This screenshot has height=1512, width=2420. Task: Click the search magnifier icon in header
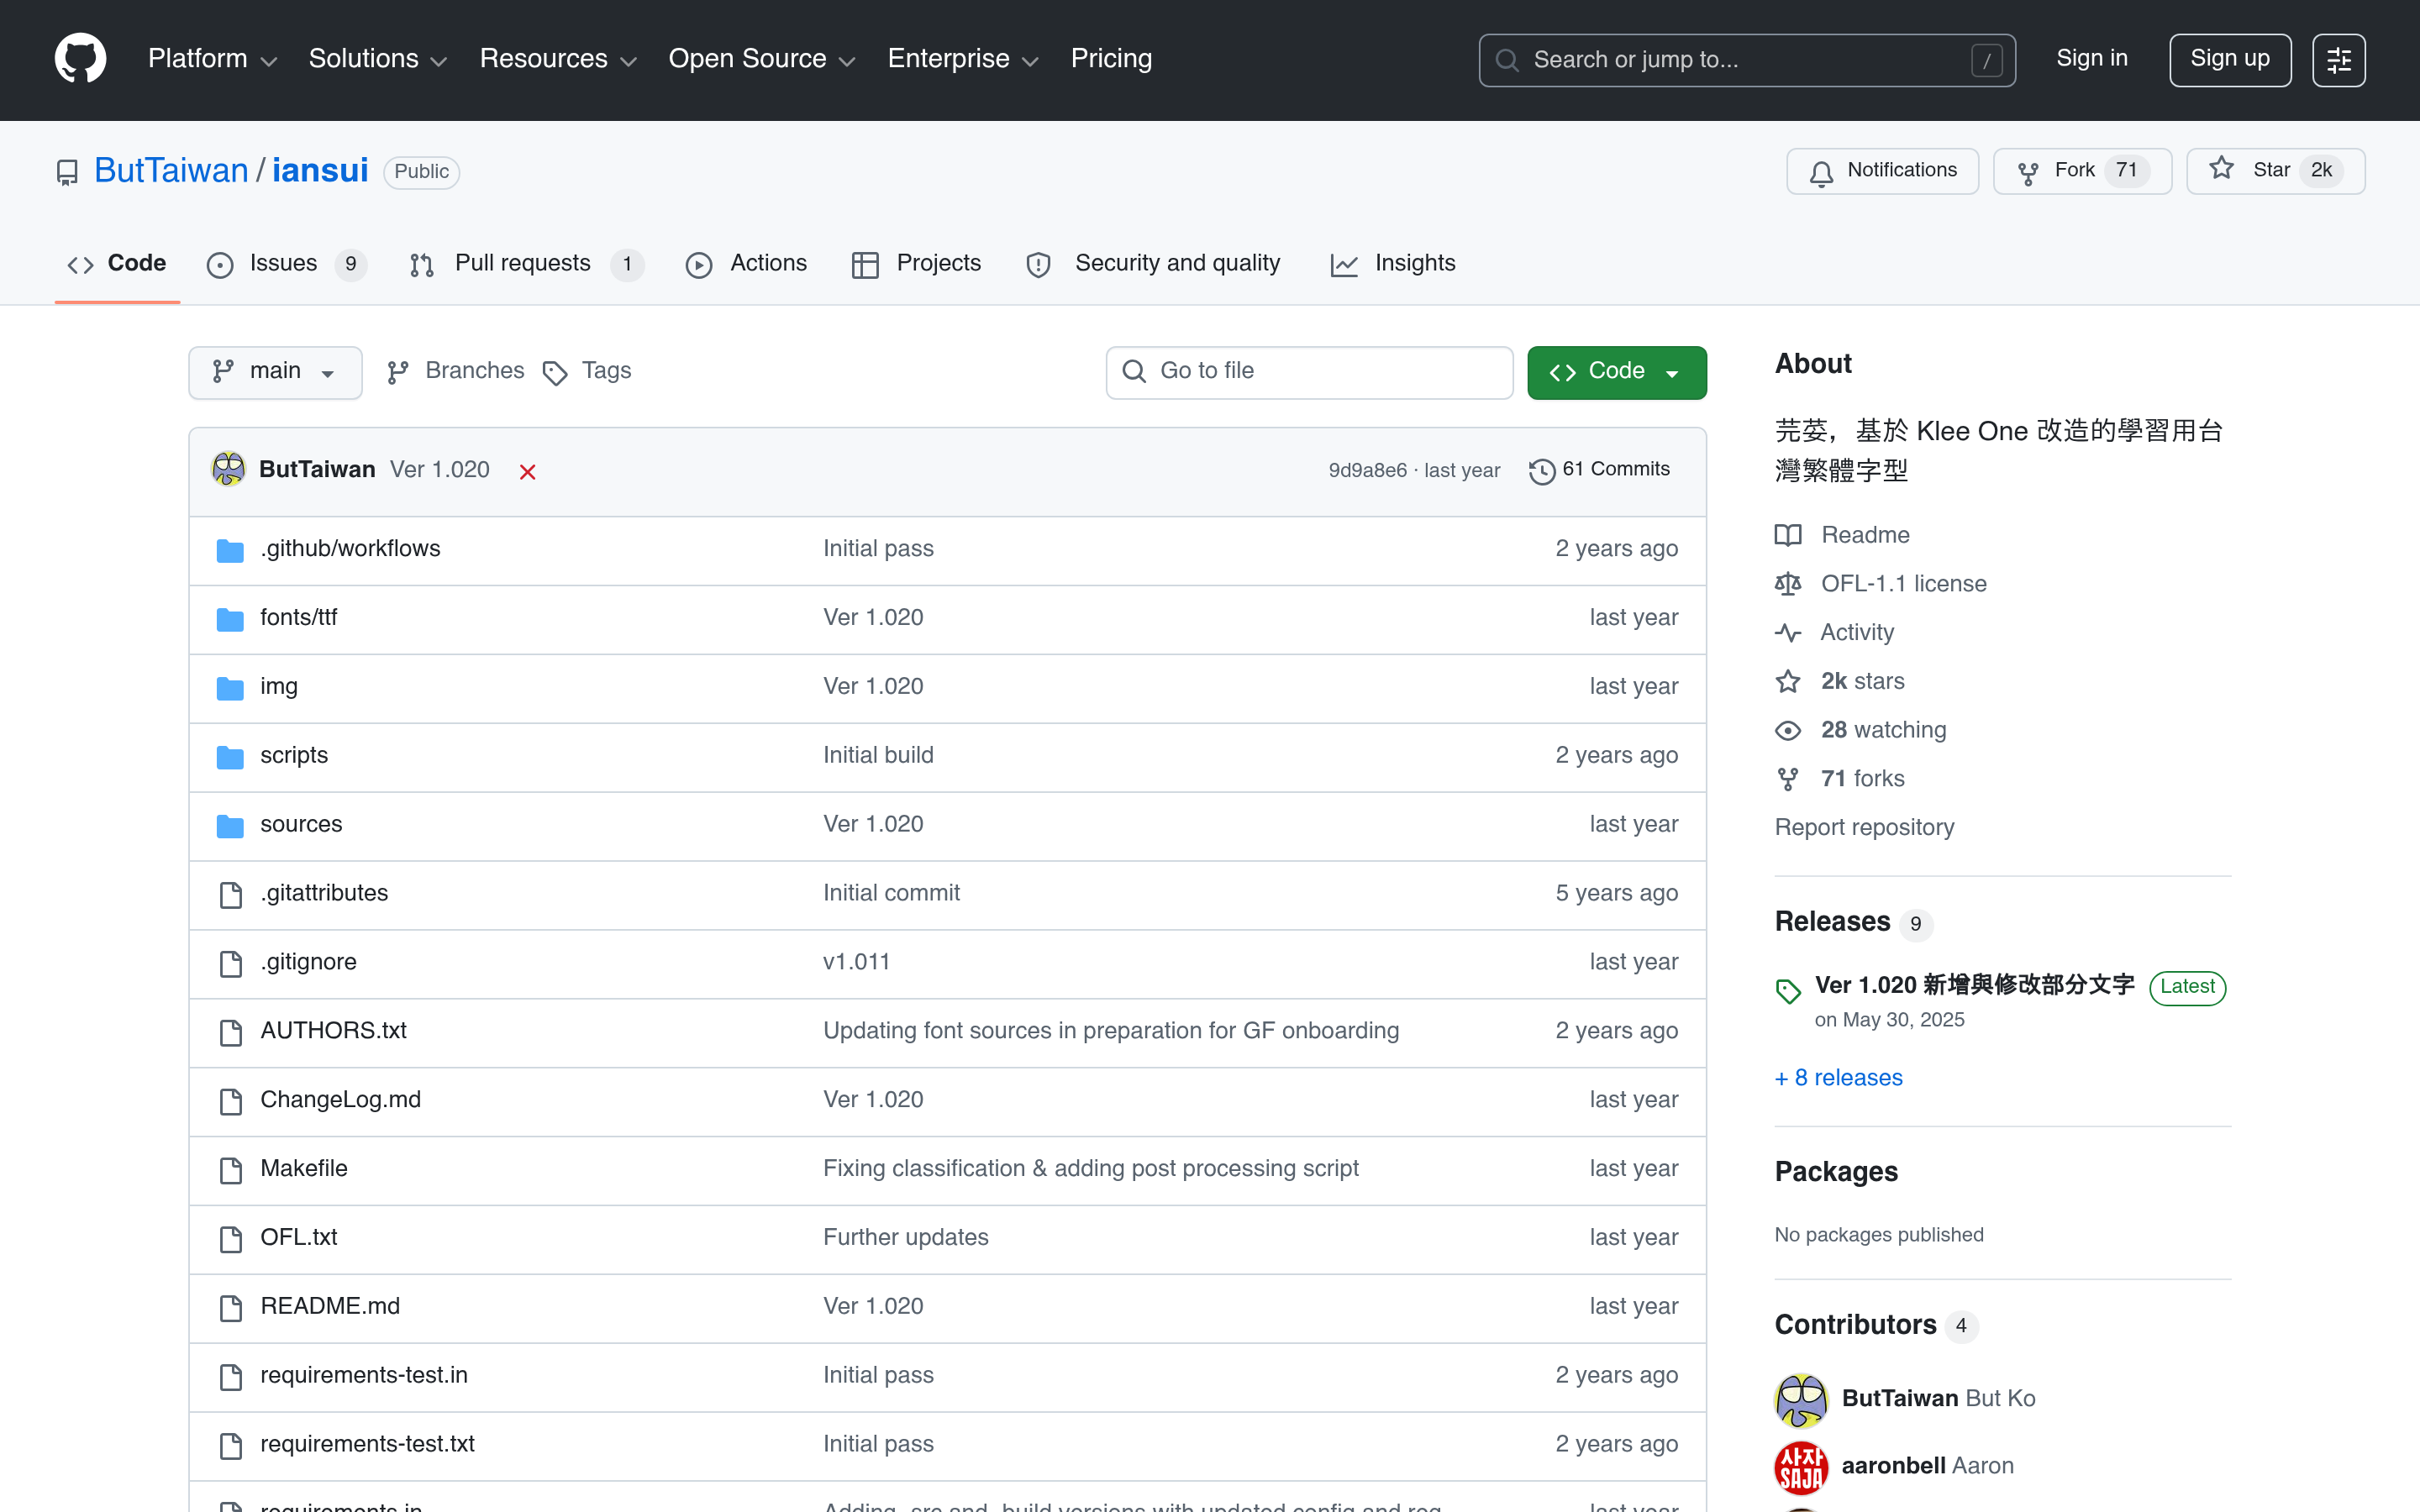click(x=1507, y=60)
